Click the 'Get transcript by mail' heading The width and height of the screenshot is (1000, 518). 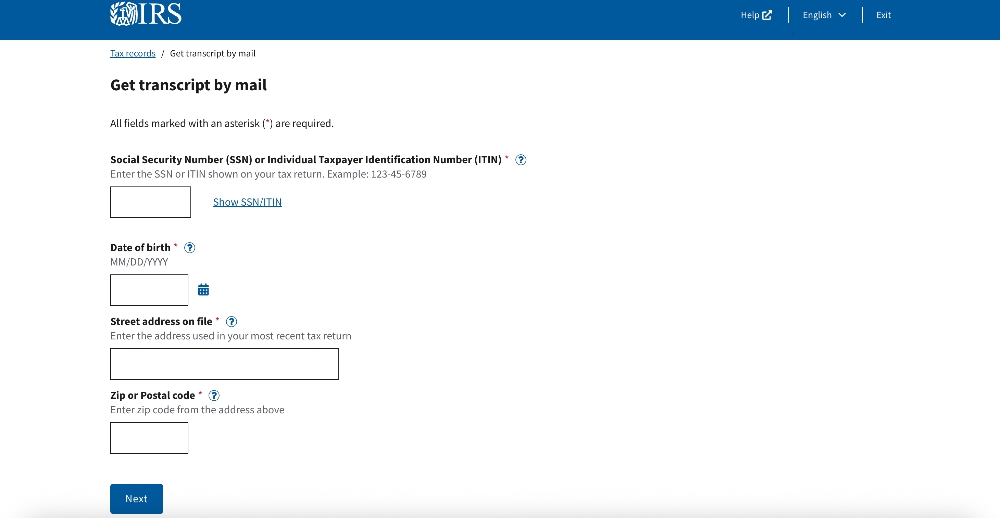click(188, 85)
